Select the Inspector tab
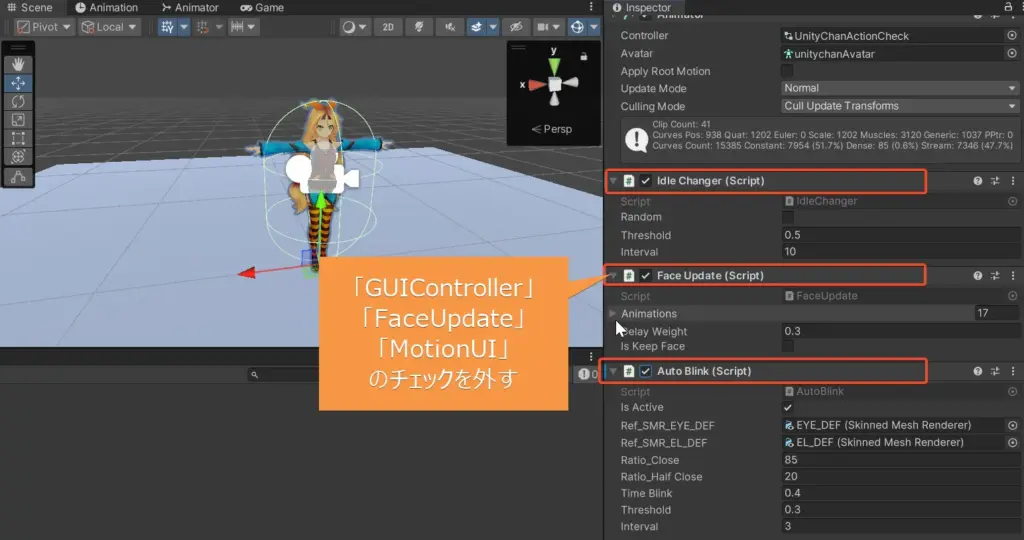Viewport: 1024px width, 540px height. coord(641,7)
